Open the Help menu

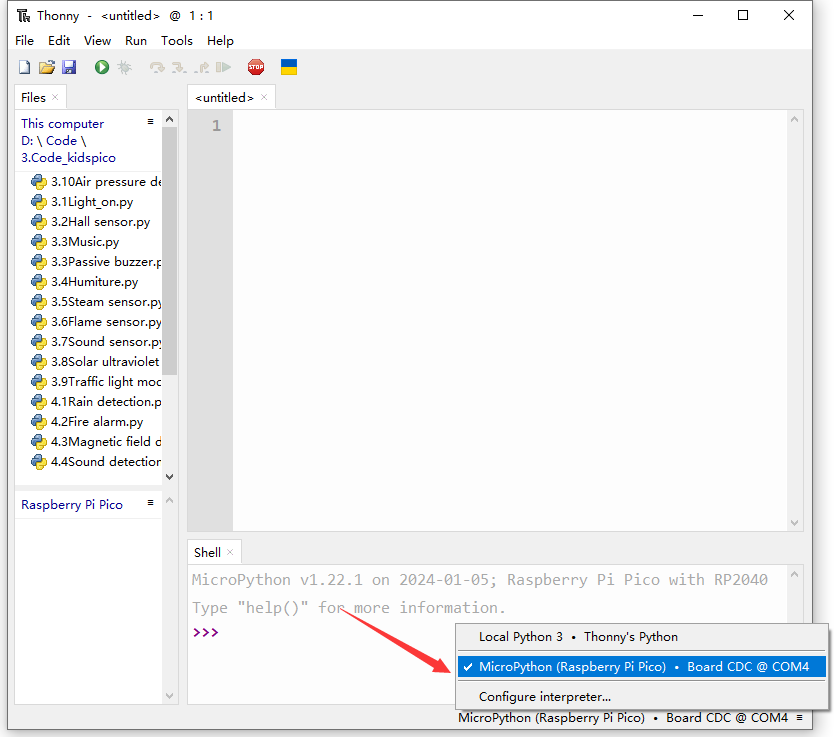click(220, 41)
